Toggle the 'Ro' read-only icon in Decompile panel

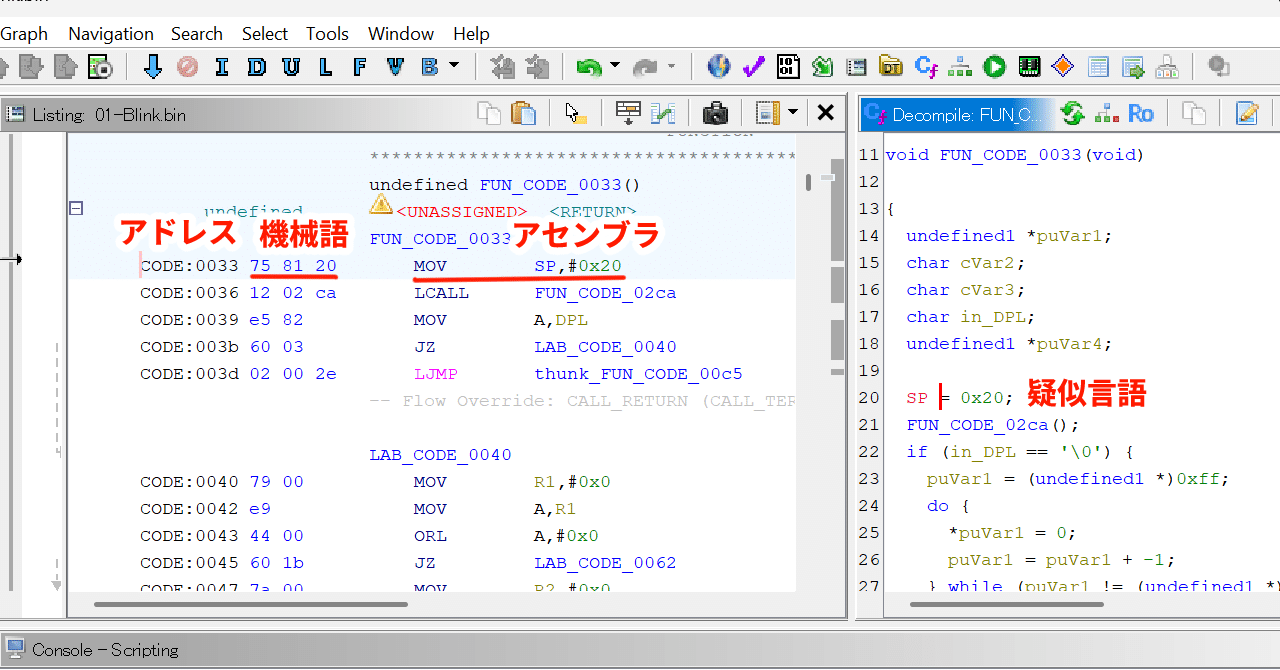(1141, 114)
